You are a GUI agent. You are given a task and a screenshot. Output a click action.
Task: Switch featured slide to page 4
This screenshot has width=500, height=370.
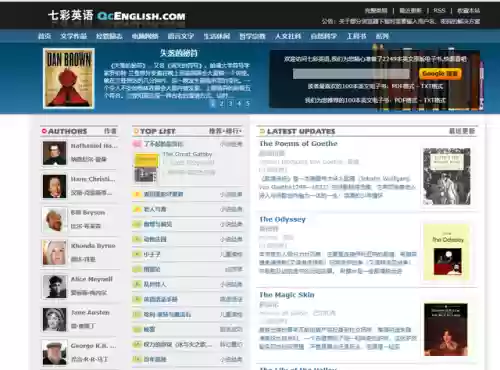tap(239, 104)
